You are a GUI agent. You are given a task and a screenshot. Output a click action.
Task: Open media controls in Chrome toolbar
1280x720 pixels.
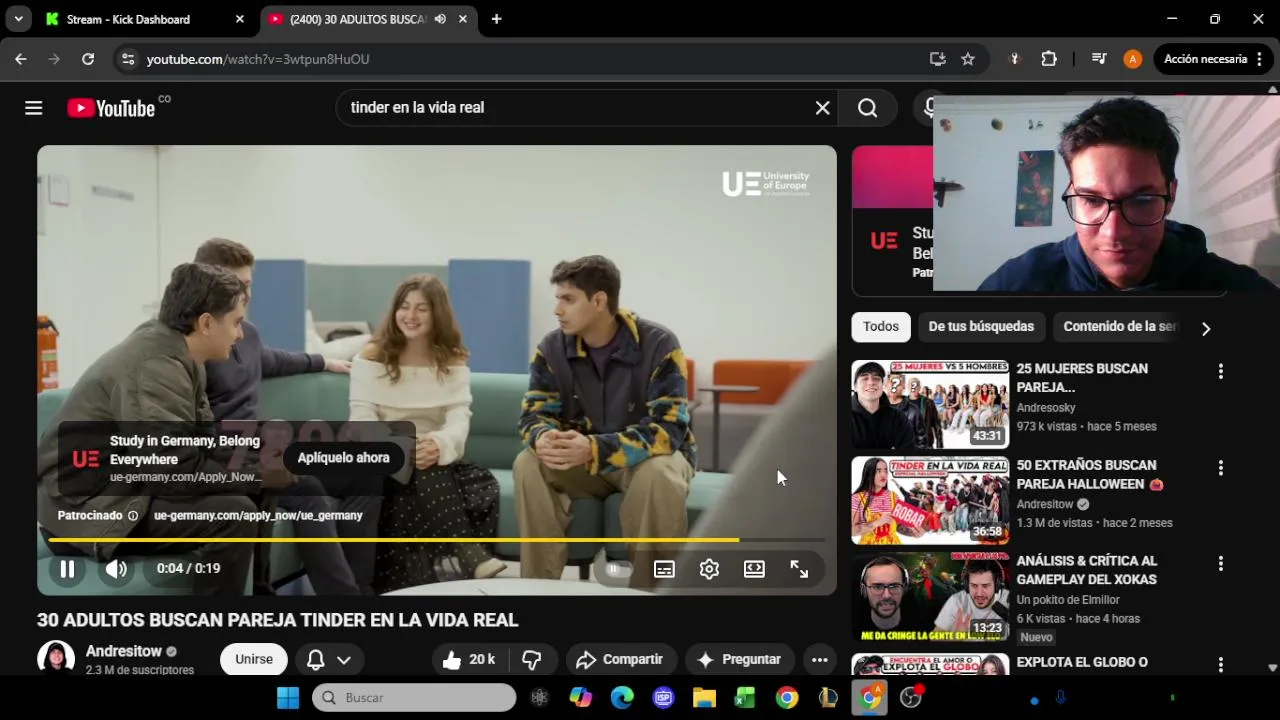[1099, 59]
